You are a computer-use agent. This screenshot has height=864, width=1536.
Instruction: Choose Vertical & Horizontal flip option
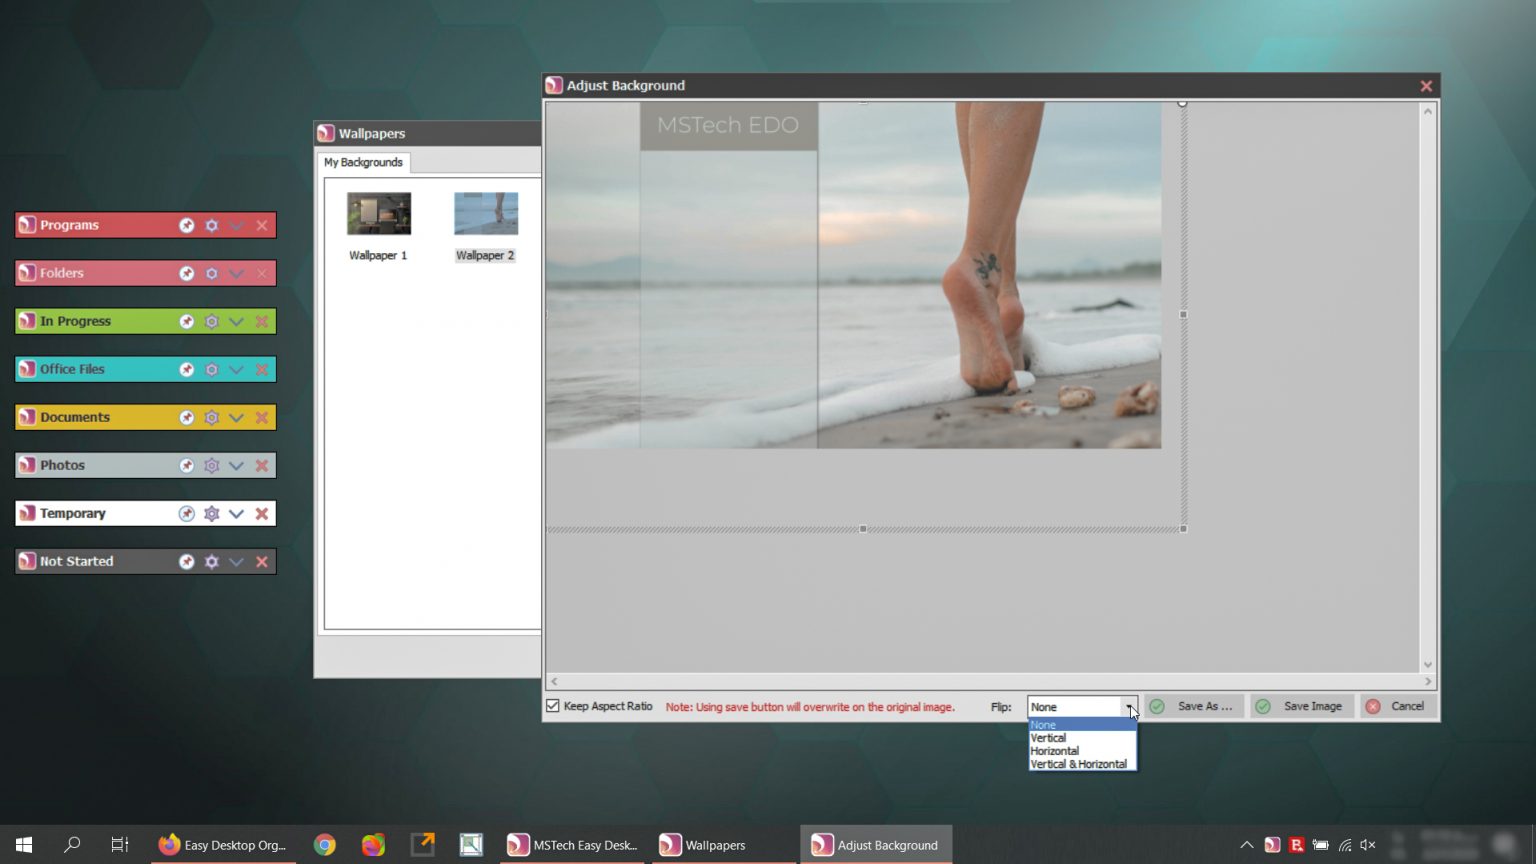[x=1082, y=764]
